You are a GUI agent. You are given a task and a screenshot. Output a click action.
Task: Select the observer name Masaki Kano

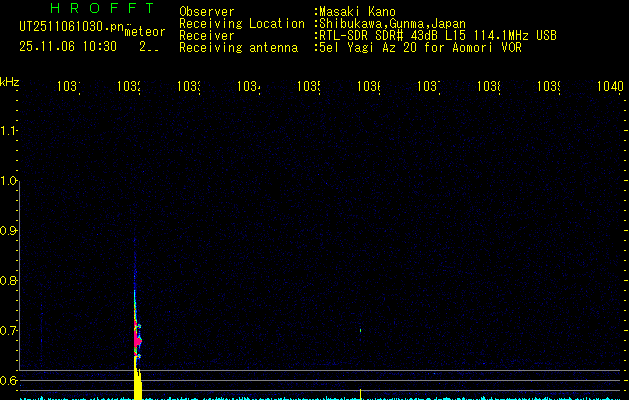(x=357, y=12)
